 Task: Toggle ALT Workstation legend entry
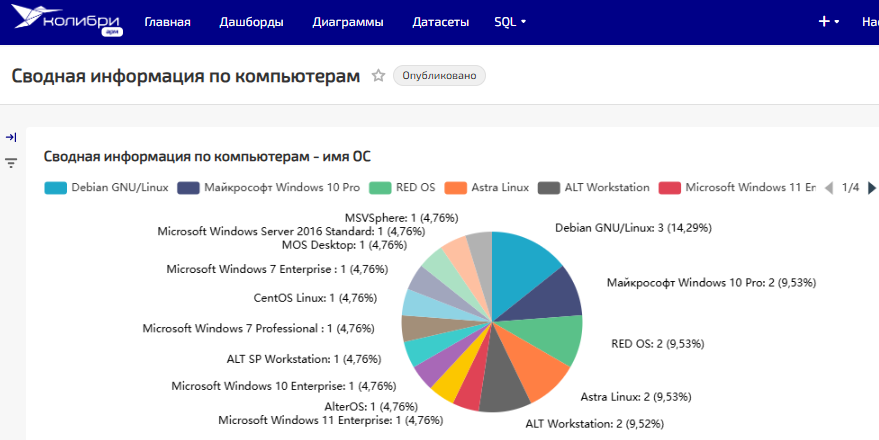point(594,188)
